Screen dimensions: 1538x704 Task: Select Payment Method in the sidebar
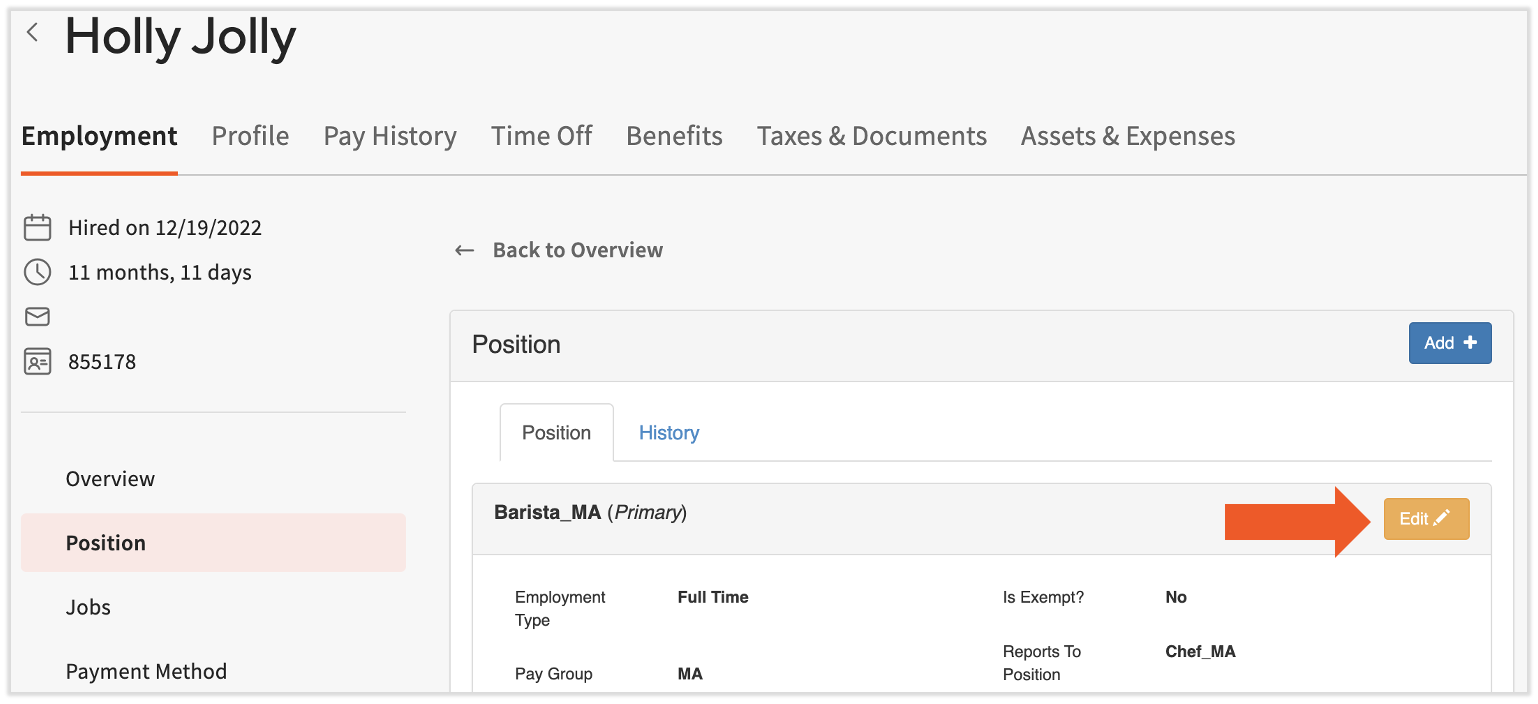[146, 671]
